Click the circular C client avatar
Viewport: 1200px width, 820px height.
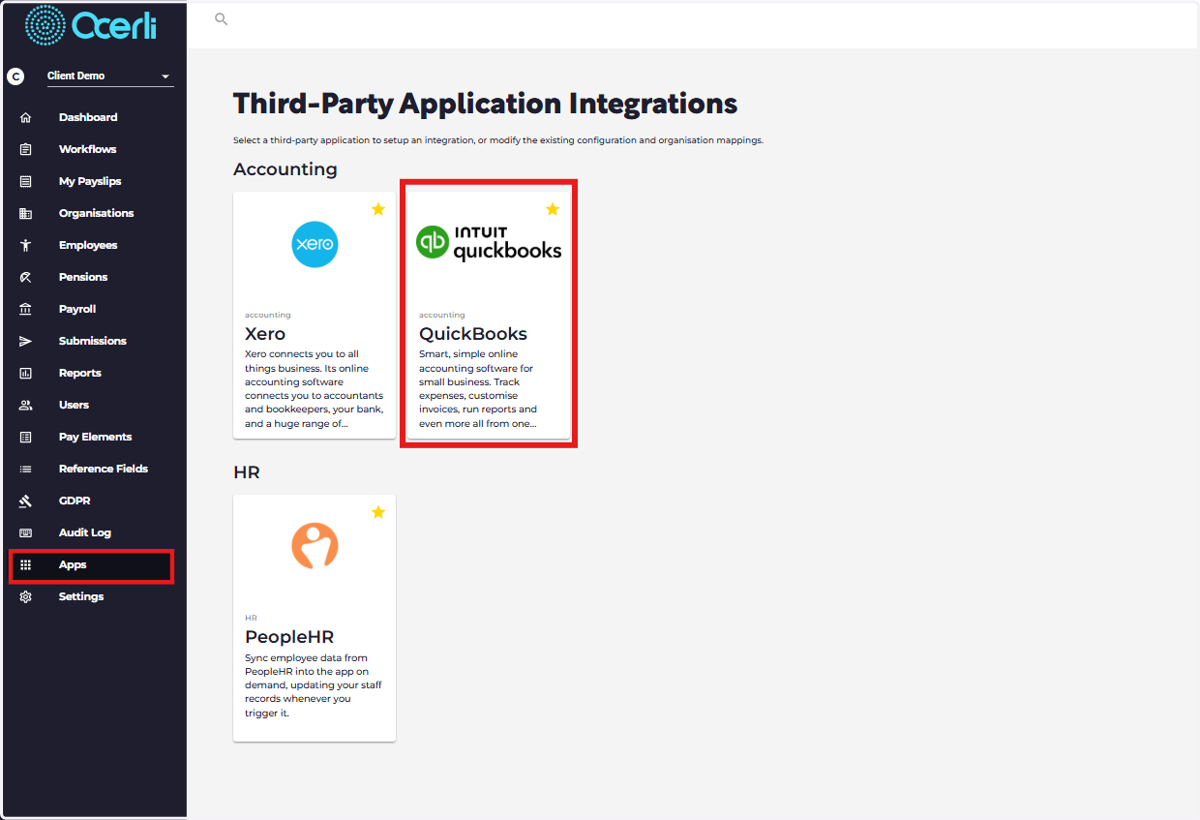pyautogui.click(x=15, y=76)
